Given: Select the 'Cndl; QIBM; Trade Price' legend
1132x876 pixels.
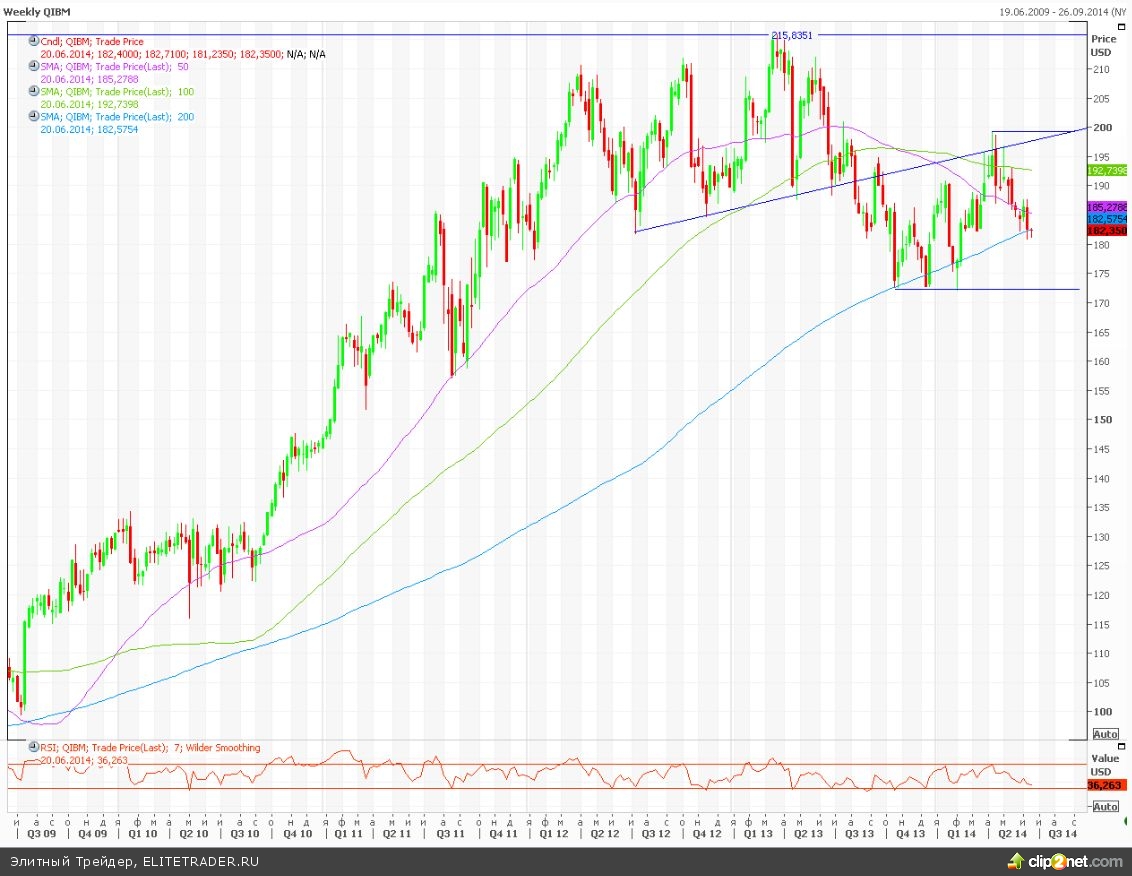Looking at the screenshot, I should click(92, 42).
